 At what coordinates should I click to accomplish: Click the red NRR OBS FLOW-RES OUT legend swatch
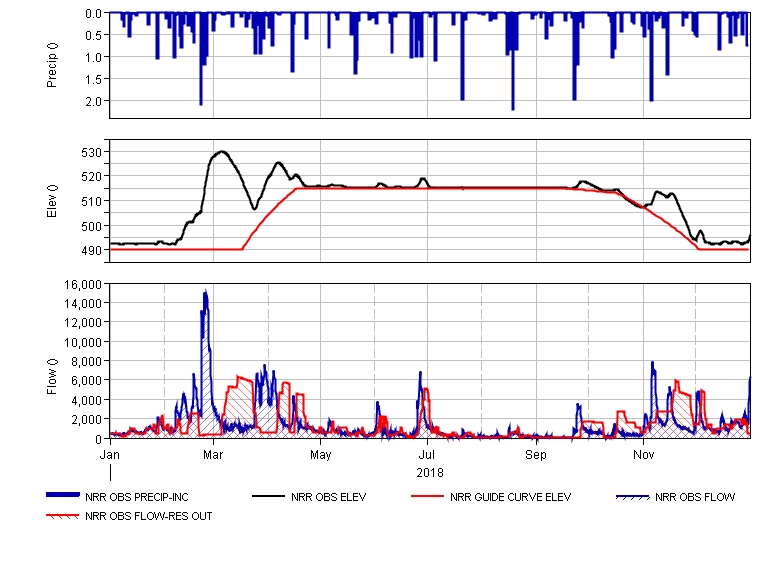coord(63,516)
